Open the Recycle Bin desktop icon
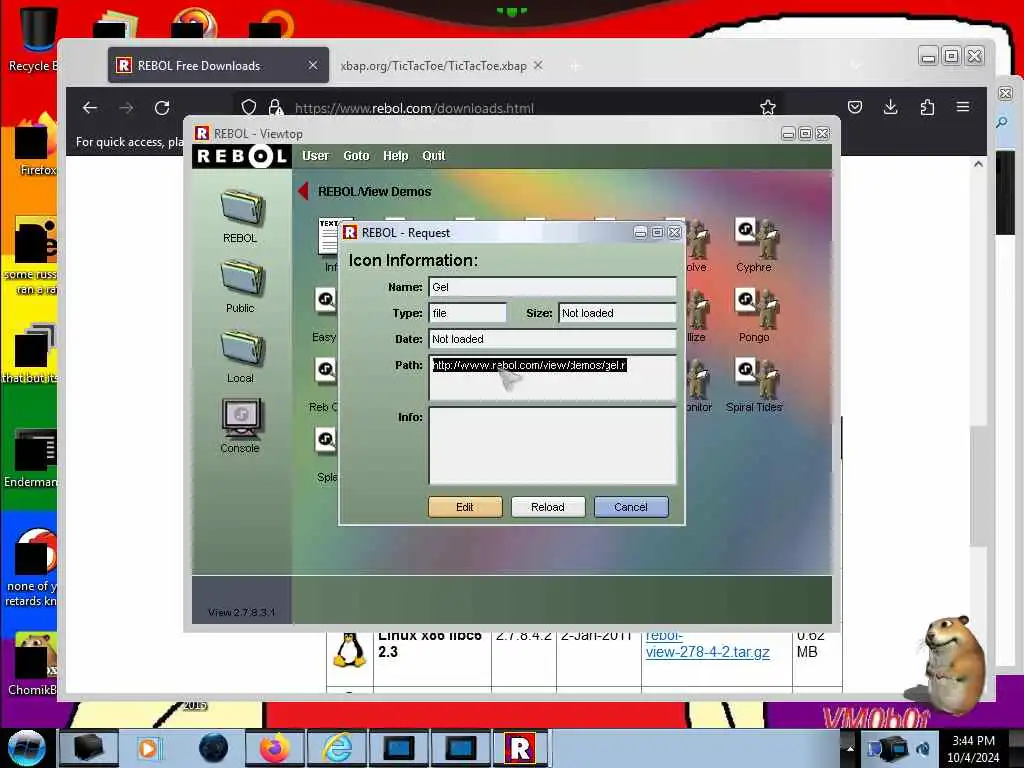Image resolution: width=1024 pixels, height=768 pixels. 35,38
